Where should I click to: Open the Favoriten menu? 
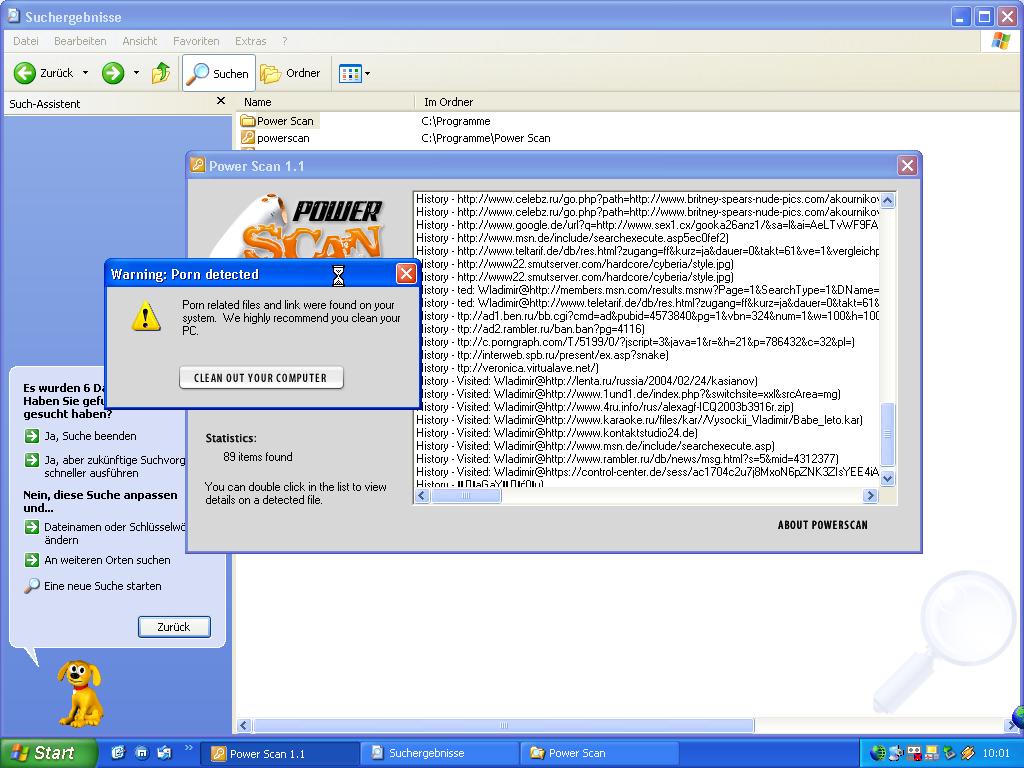pos(196,41)
